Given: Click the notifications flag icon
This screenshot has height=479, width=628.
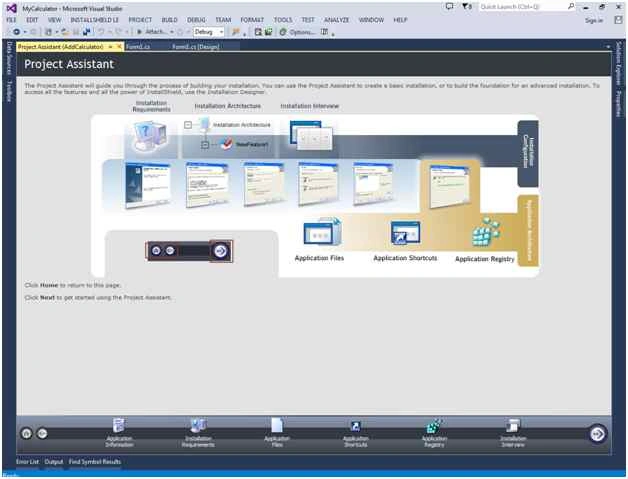Looking at the screenshot, I should tap(466, 6).
